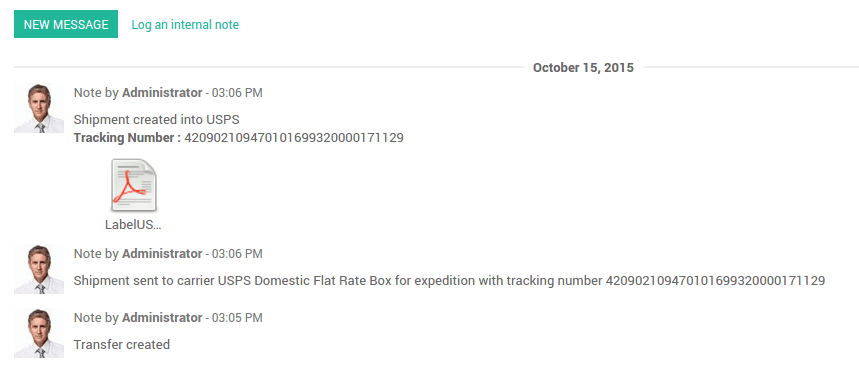Open the PDF attachment icon
The width and height of the screenshot is (859, 366).
pos(134,185)
